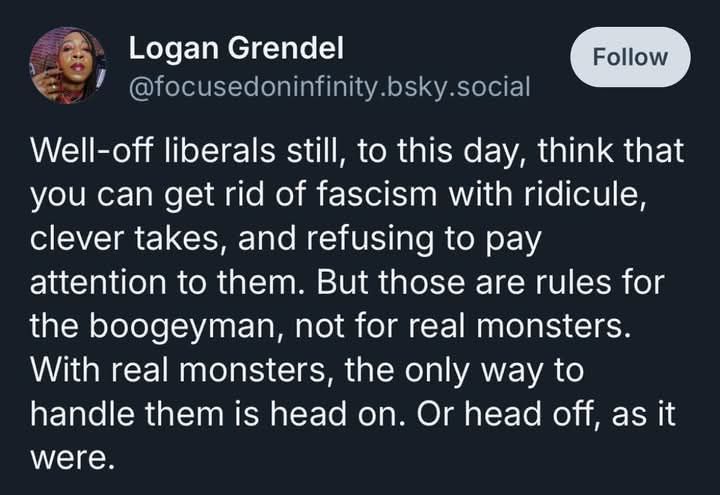
Task: Click the word "With" starting the sixth line
Action: point(65,370)
